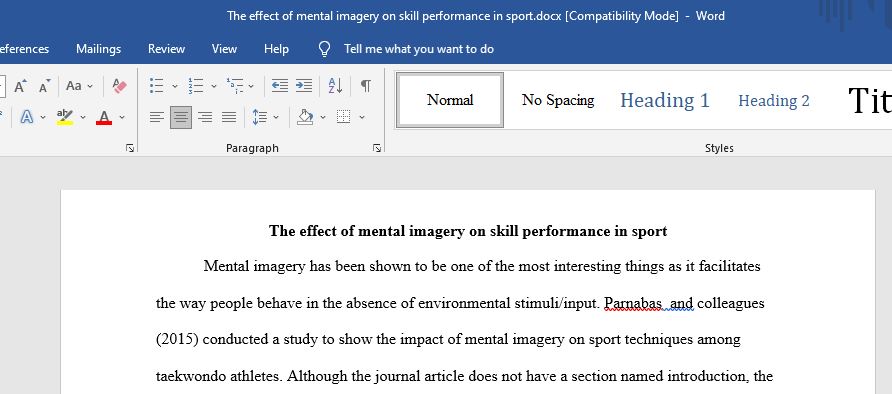Screen dimensions: 892x394
Task: Open the Review tab
Action: click(166, 49)
